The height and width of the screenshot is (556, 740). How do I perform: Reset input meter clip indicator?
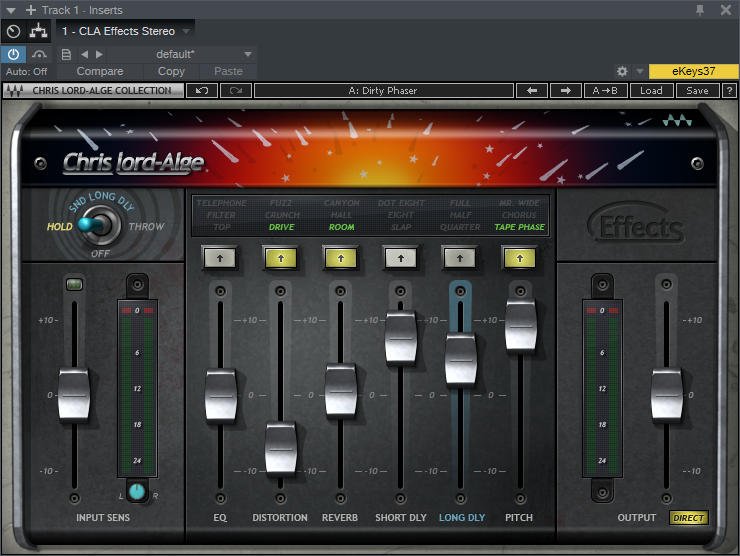(x=137, y=311)
